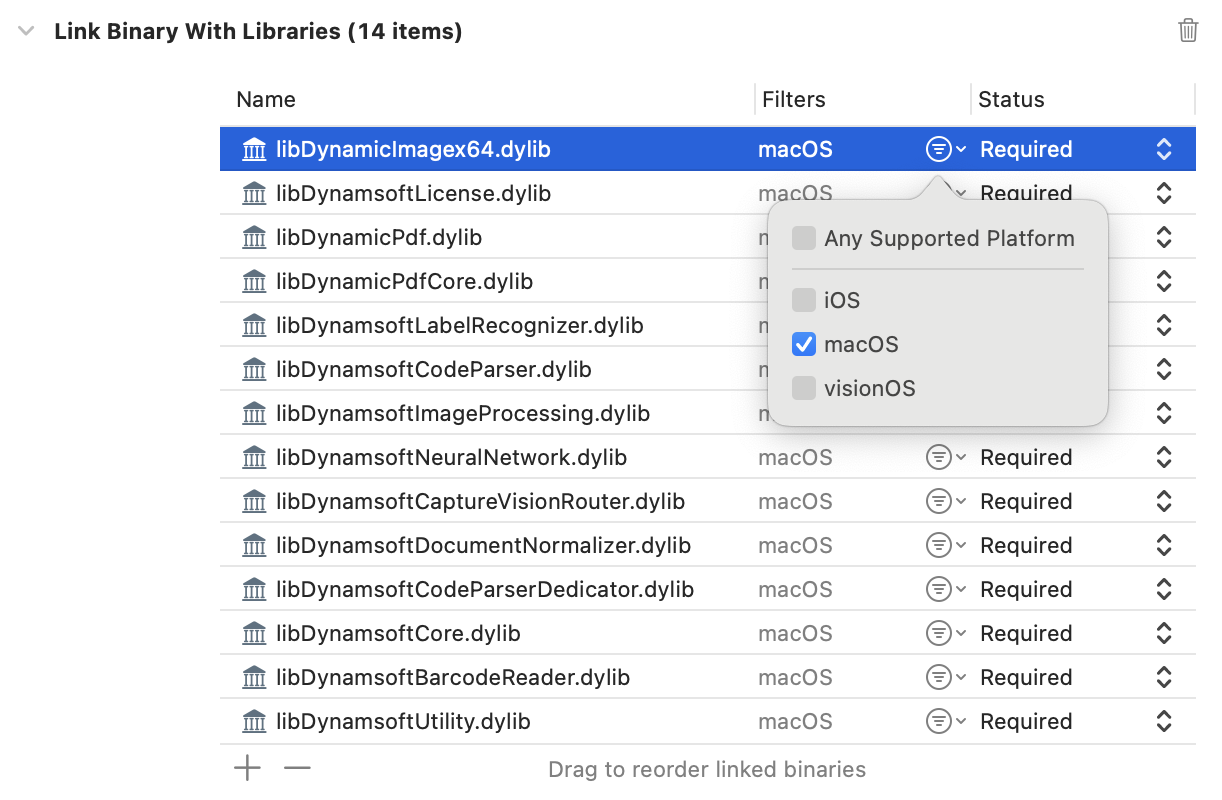The width and height of the screenshot is (1222, 800).
Task: Open status stepper for libDynamsoftDocumentNormalizer.dylib
Action: point(1163,546)
